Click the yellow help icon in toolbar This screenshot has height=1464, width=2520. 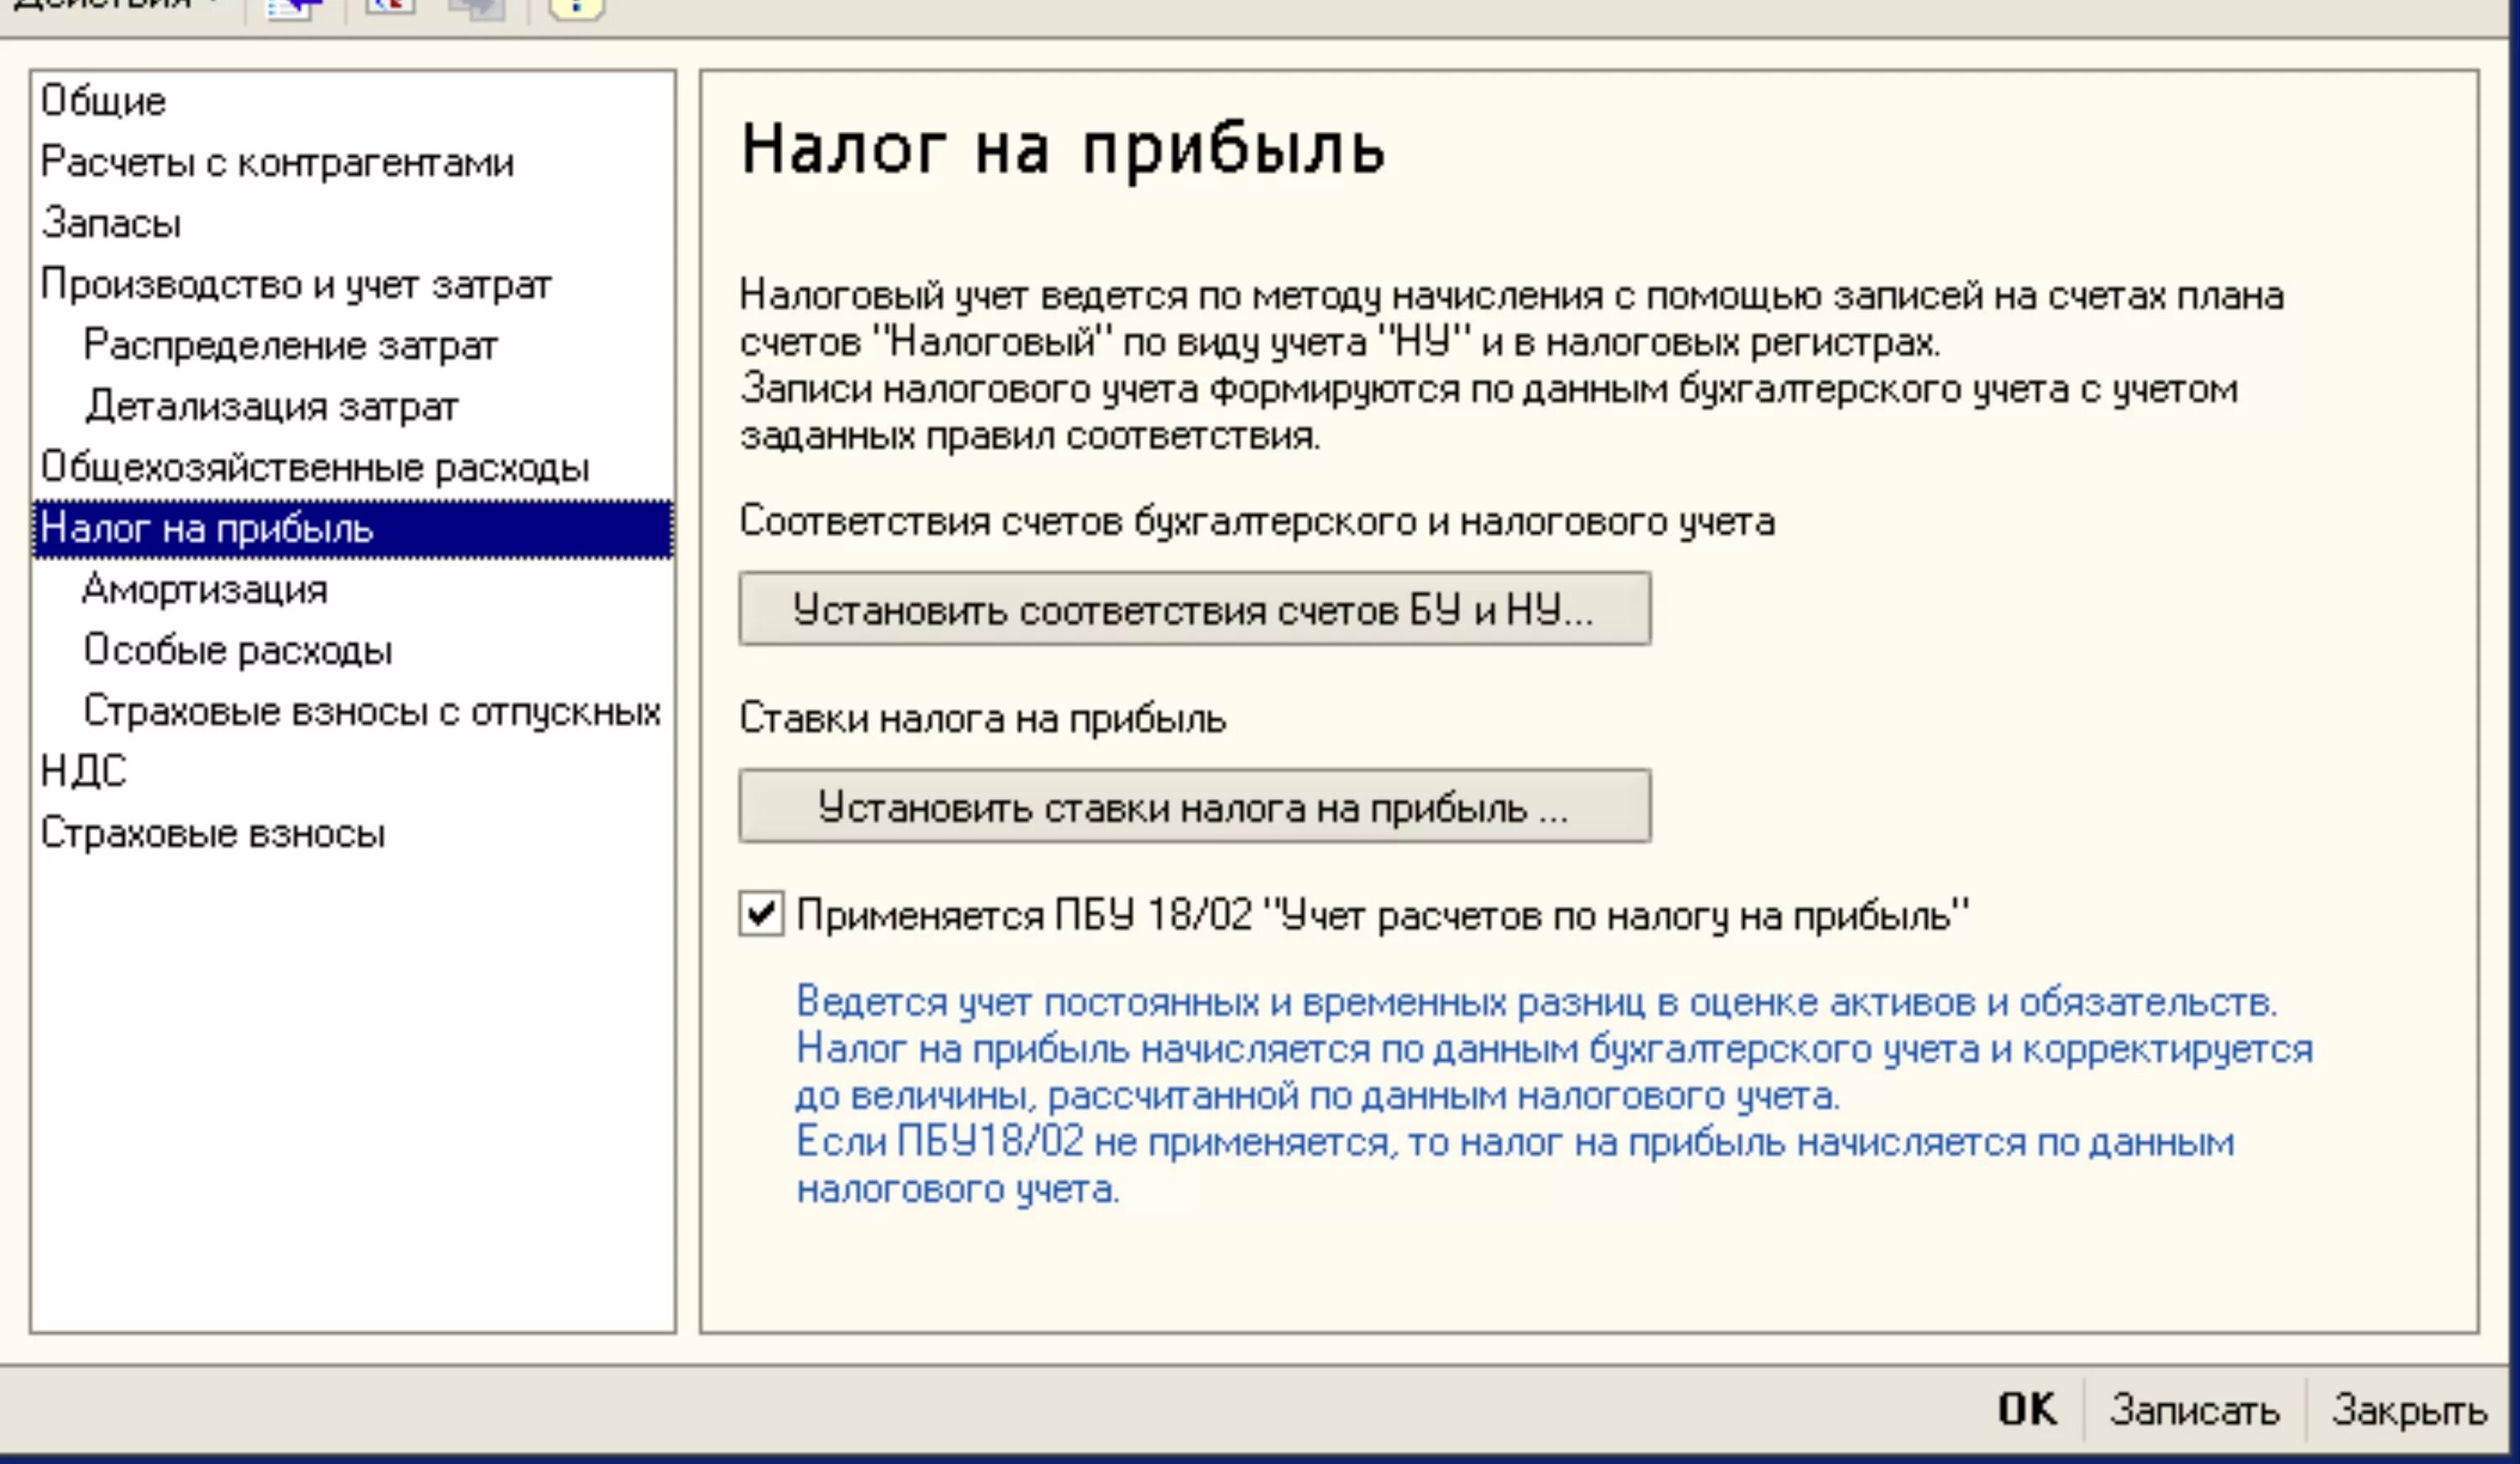[576, 8]
